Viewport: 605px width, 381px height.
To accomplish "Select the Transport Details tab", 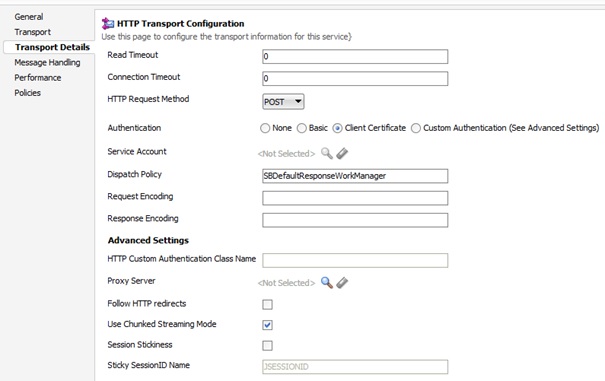I will click(x=52, y=47).
